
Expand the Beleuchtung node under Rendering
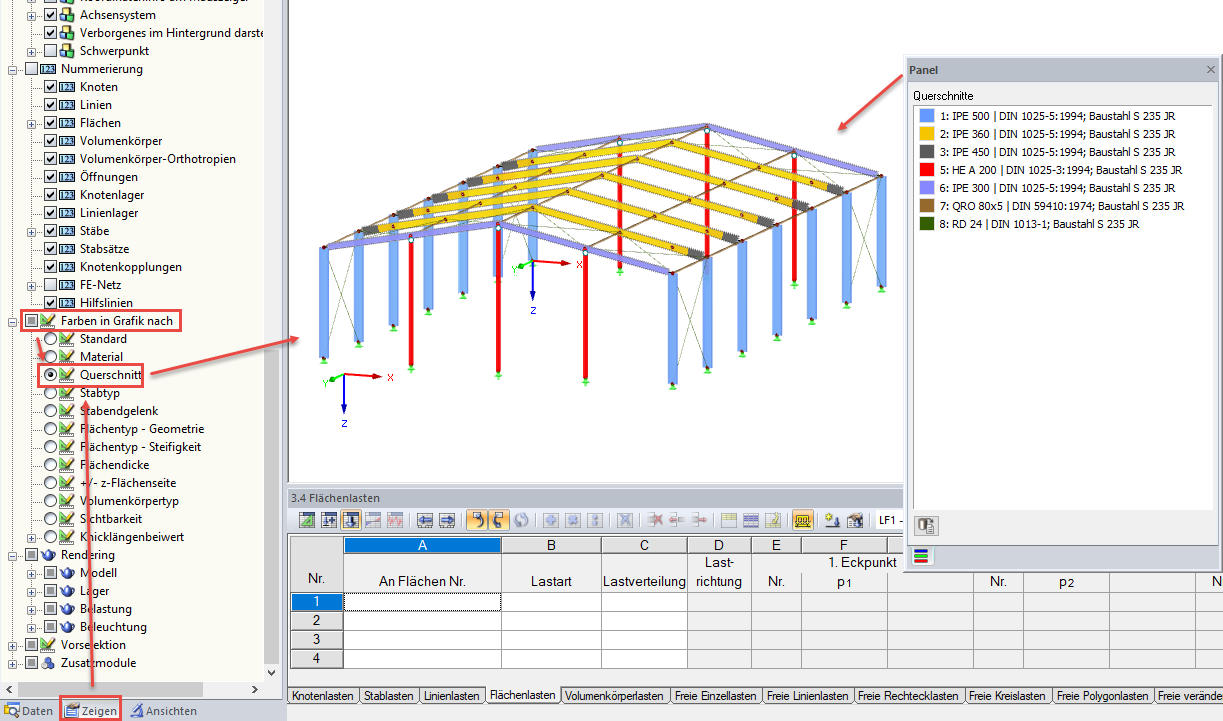tap(32, 627)
